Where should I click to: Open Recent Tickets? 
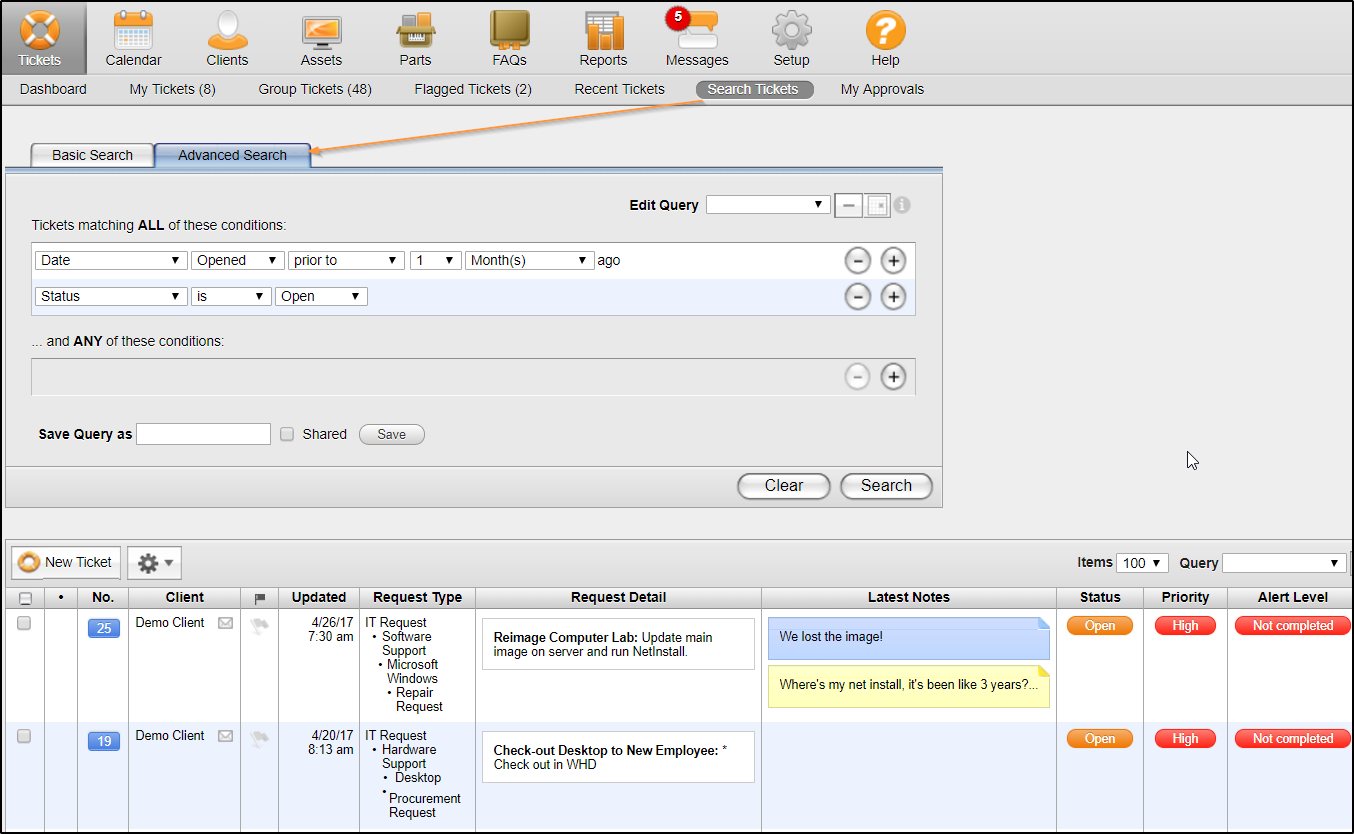tap(619, 89)
